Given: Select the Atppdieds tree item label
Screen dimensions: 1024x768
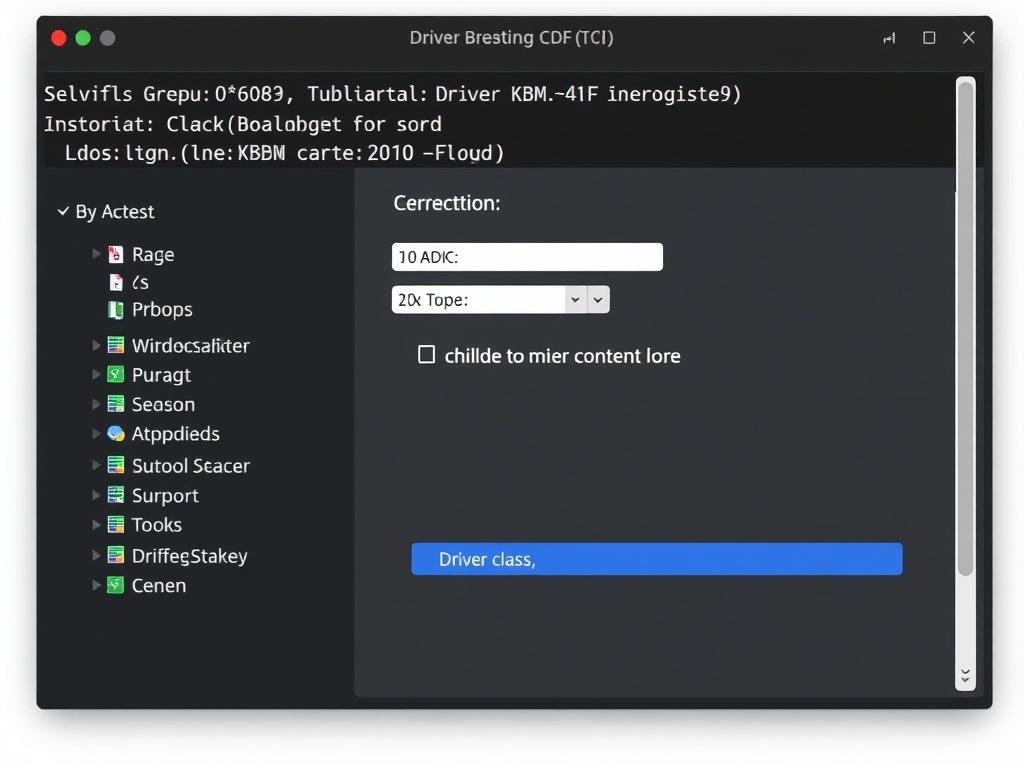Looking at the screenshot, I should 176,434.
